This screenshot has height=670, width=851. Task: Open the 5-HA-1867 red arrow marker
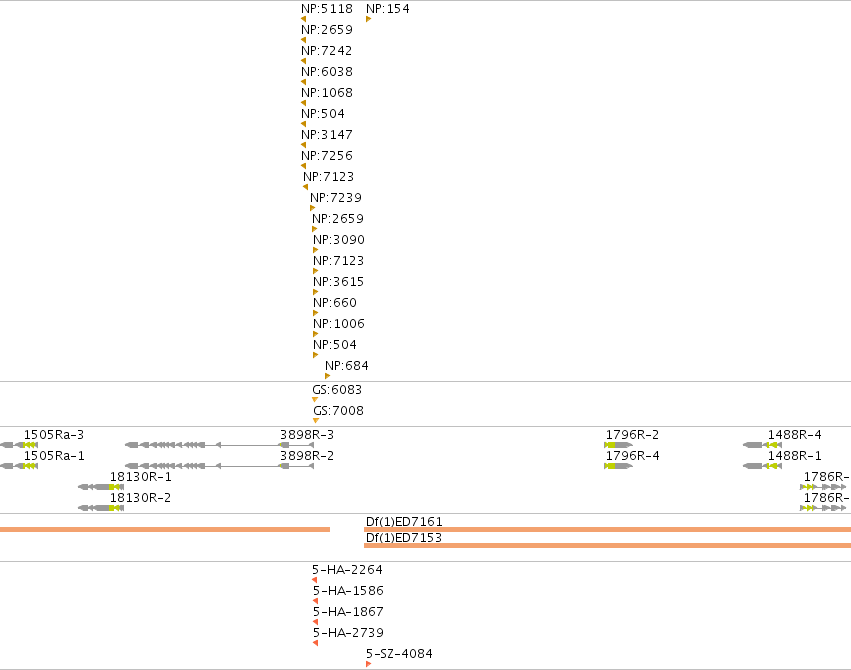coord(315,622)
